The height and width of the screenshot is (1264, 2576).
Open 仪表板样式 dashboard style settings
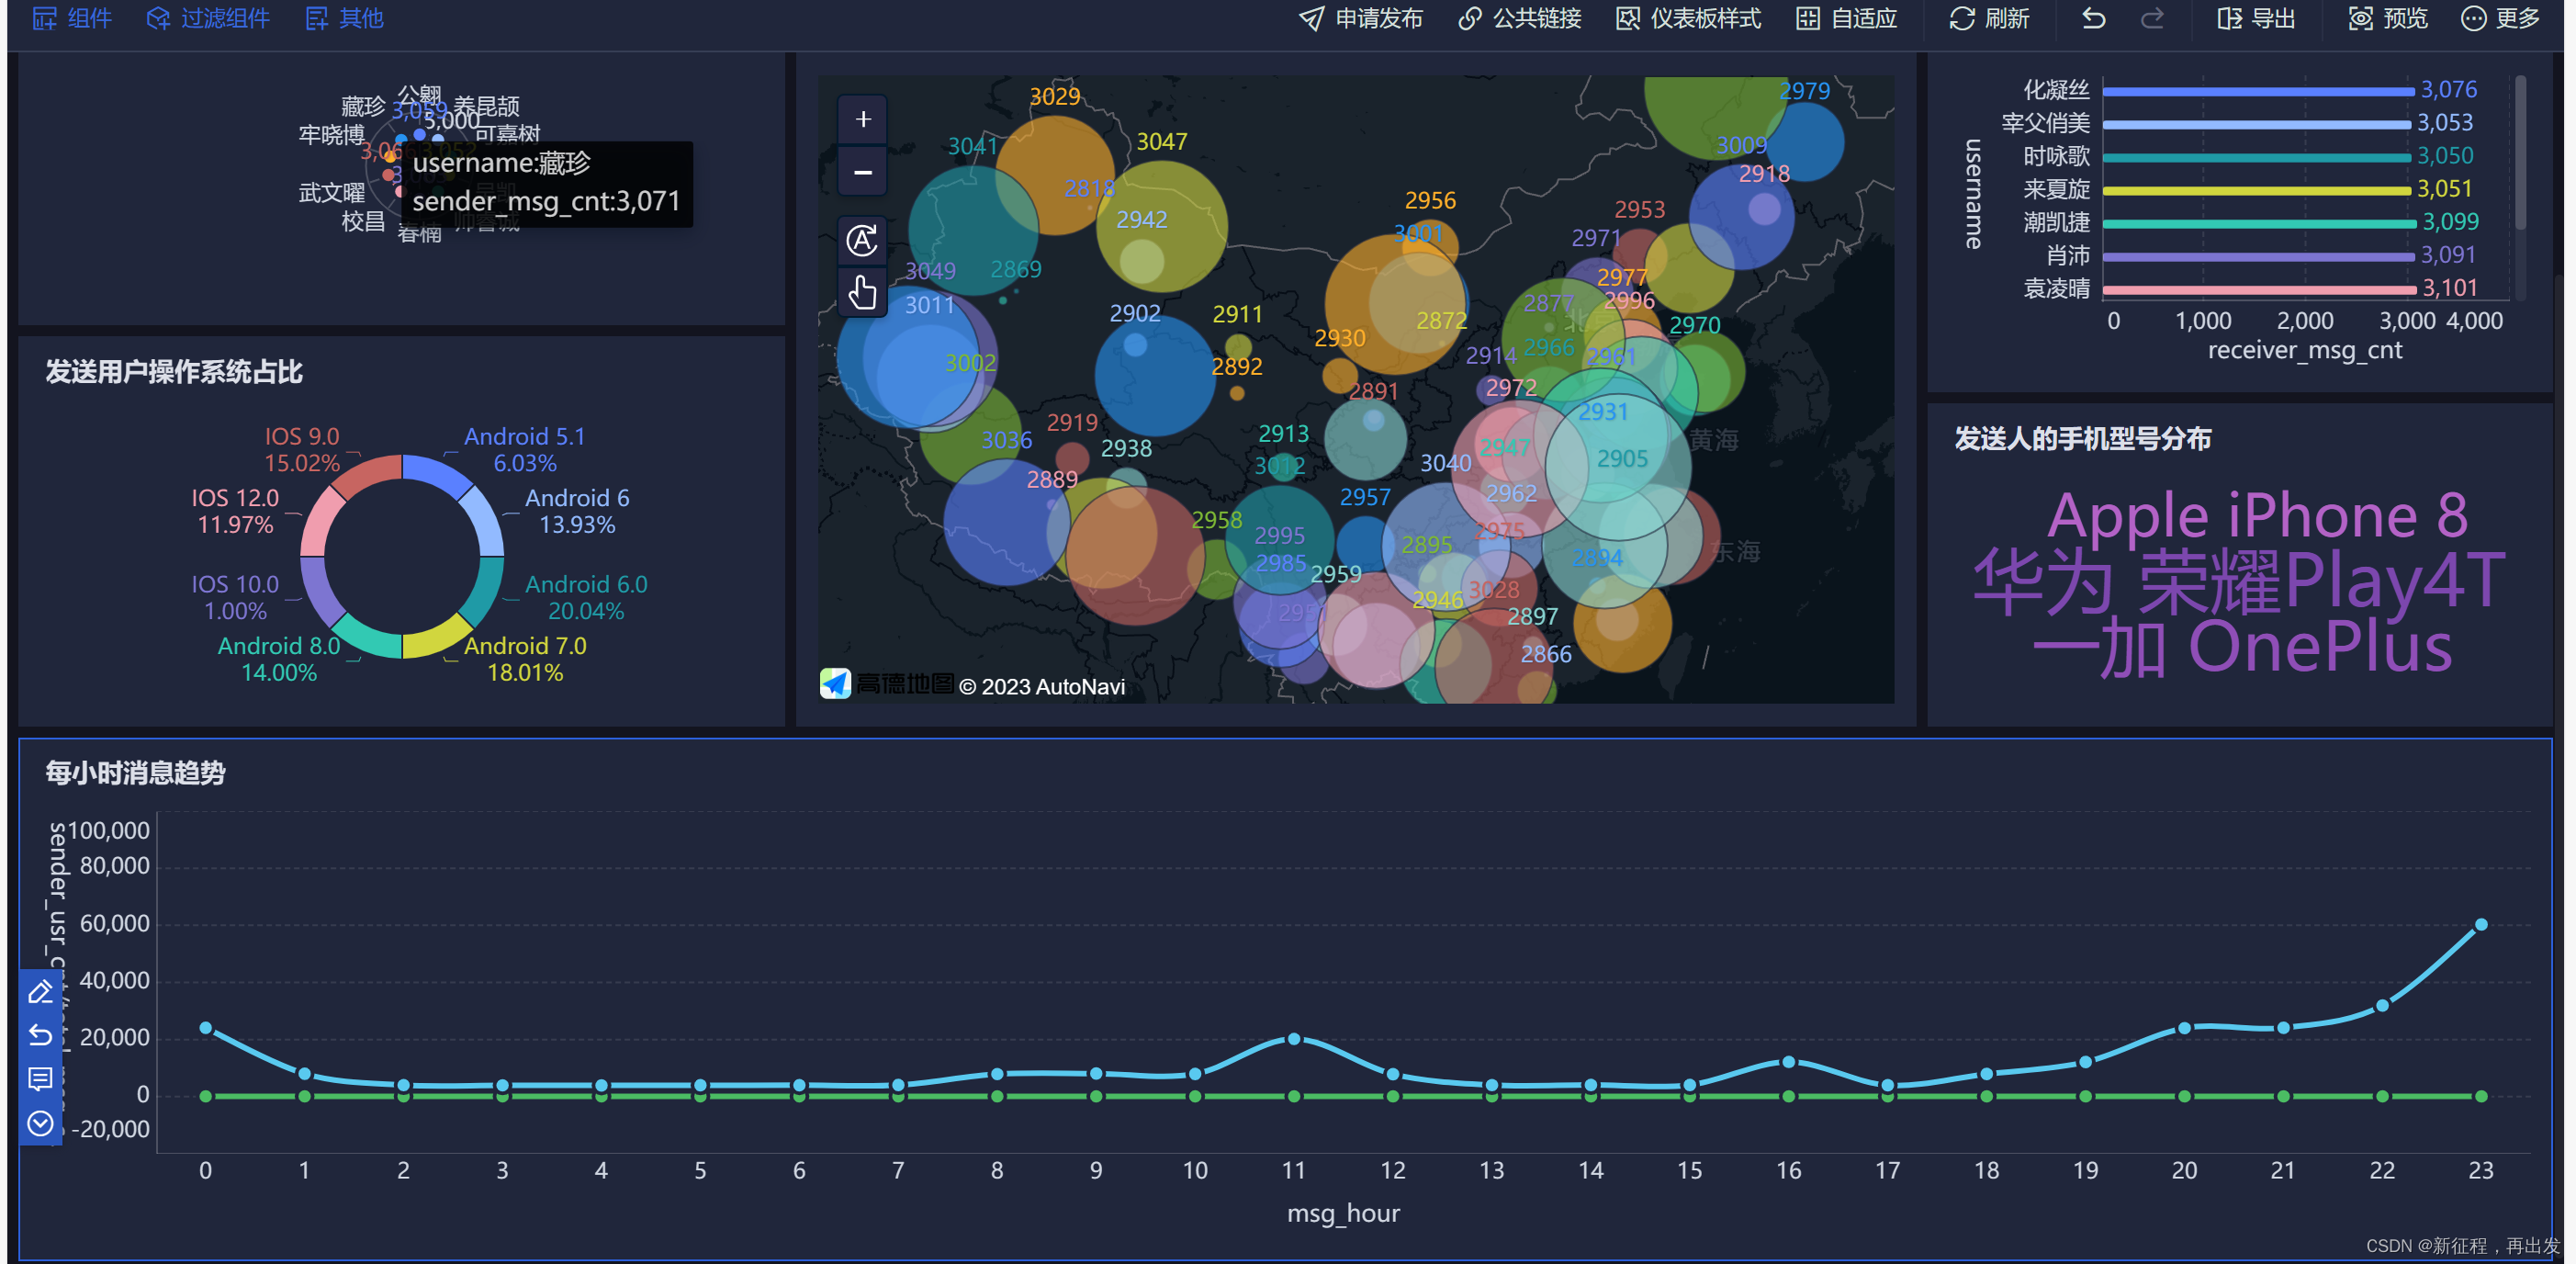click(x=1689, y=18)
